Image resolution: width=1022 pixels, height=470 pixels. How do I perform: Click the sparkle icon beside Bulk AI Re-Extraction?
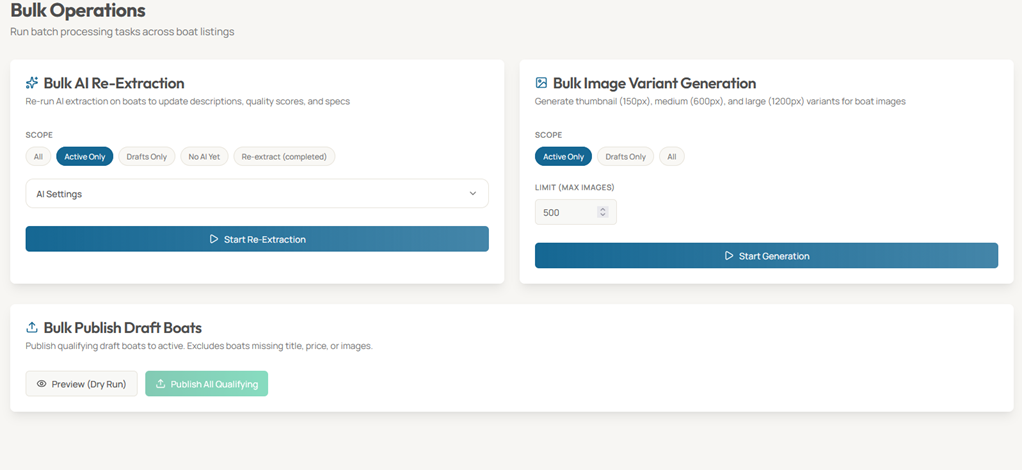(32, 83)
